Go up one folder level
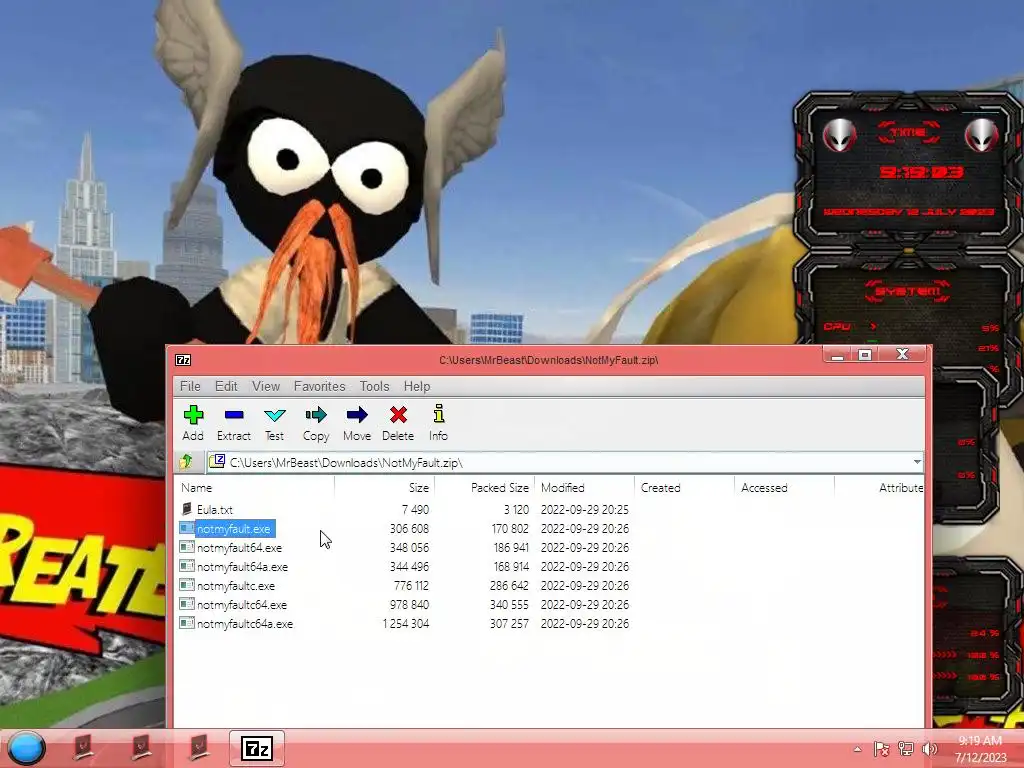 pyautogui.click(x=186, y=462)
